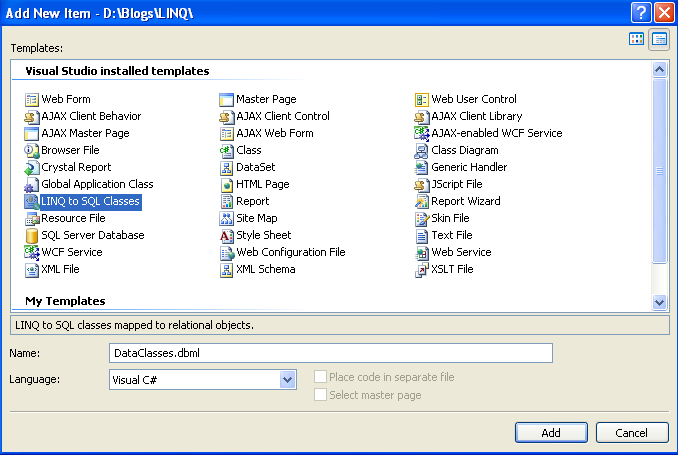Select the Web User Control icon
Screen dimensions: 679x455
pos(421,100)
